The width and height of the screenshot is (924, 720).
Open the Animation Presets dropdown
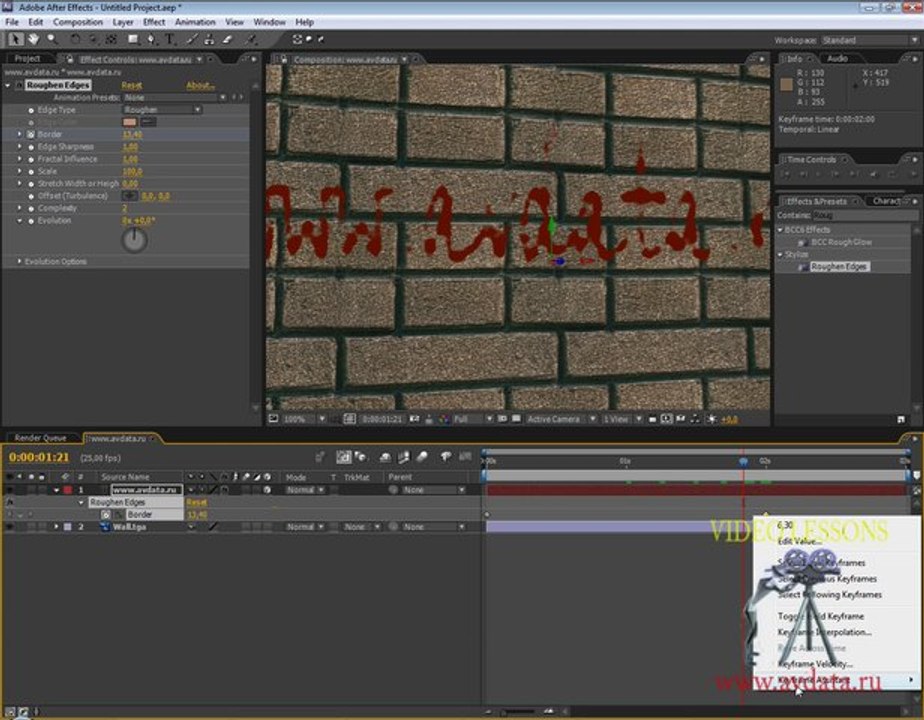coord(174,97)
